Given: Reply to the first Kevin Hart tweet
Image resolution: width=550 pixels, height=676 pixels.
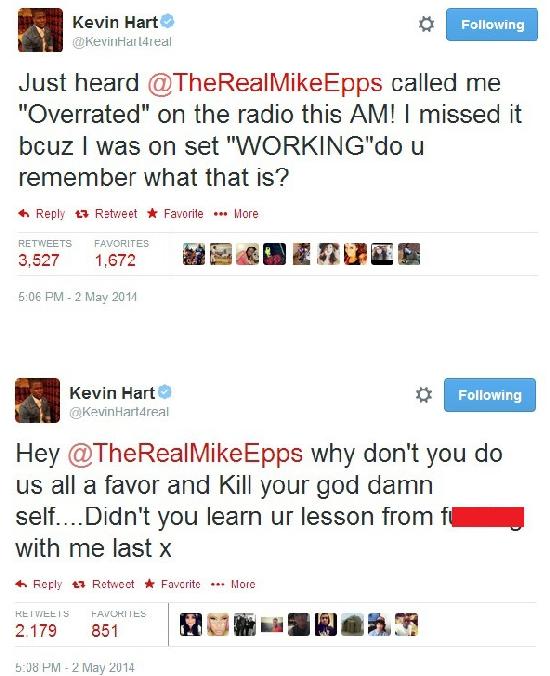Looking at the screenshot, I should (x=41, y=213).
